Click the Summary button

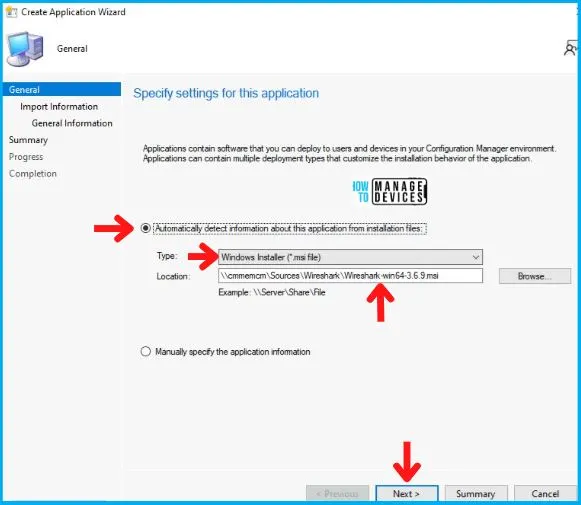click(475, 494)
